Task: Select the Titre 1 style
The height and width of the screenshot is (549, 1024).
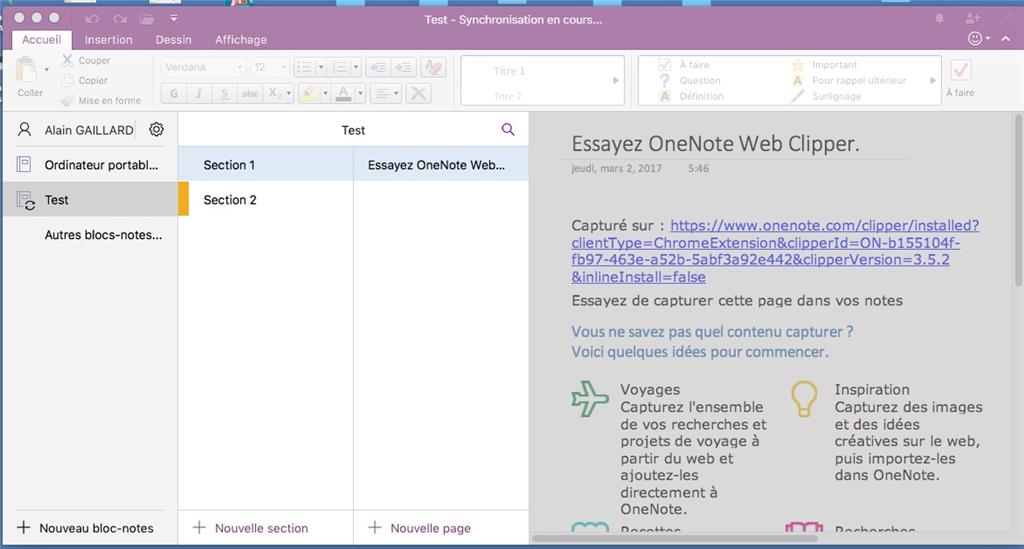Action: click(x=509, y=71)
